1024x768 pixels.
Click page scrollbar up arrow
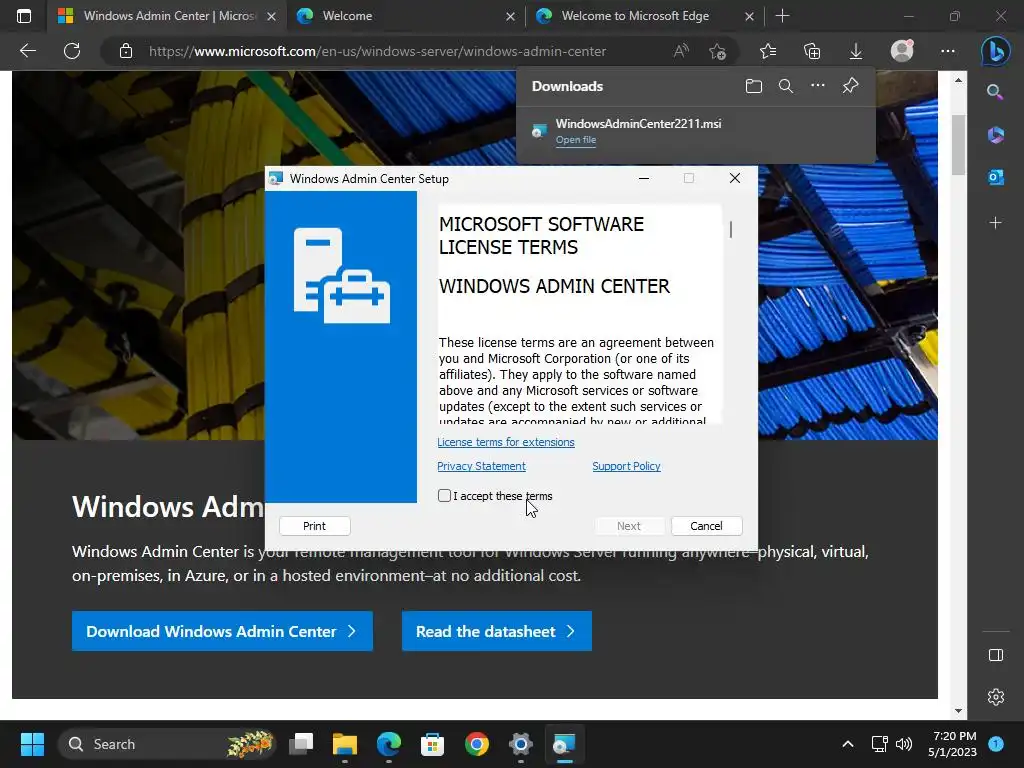[x=958, y=80]
